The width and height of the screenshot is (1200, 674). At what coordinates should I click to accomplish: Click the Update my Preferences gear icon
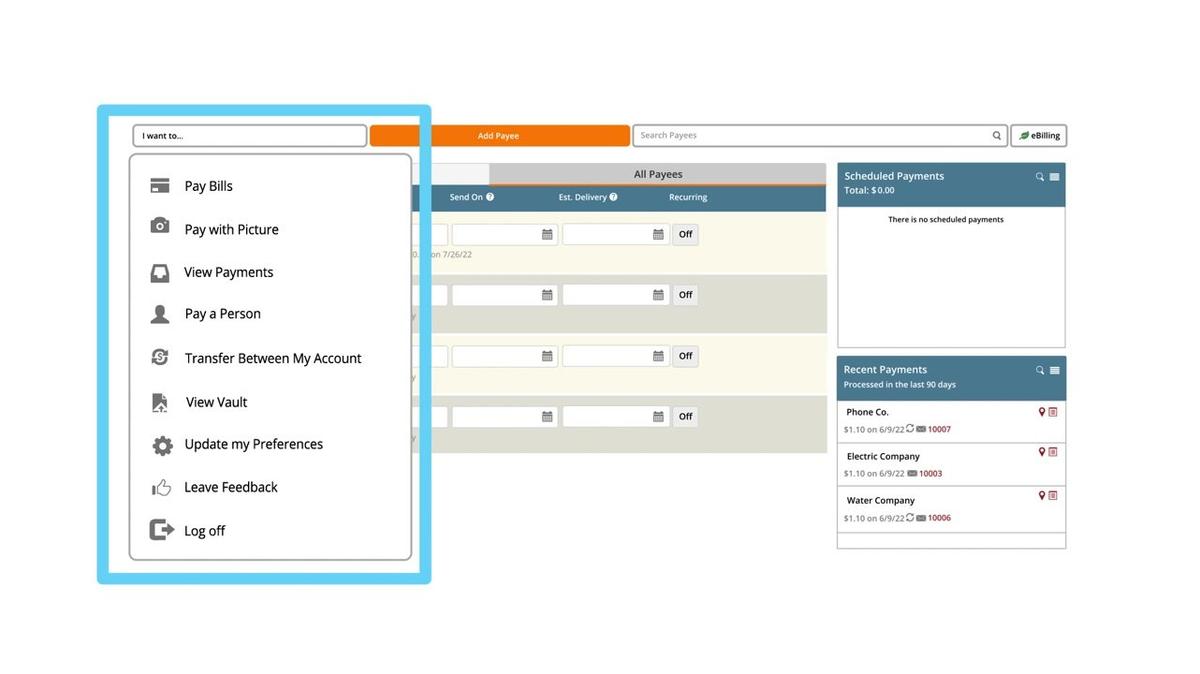click(162, 445)
